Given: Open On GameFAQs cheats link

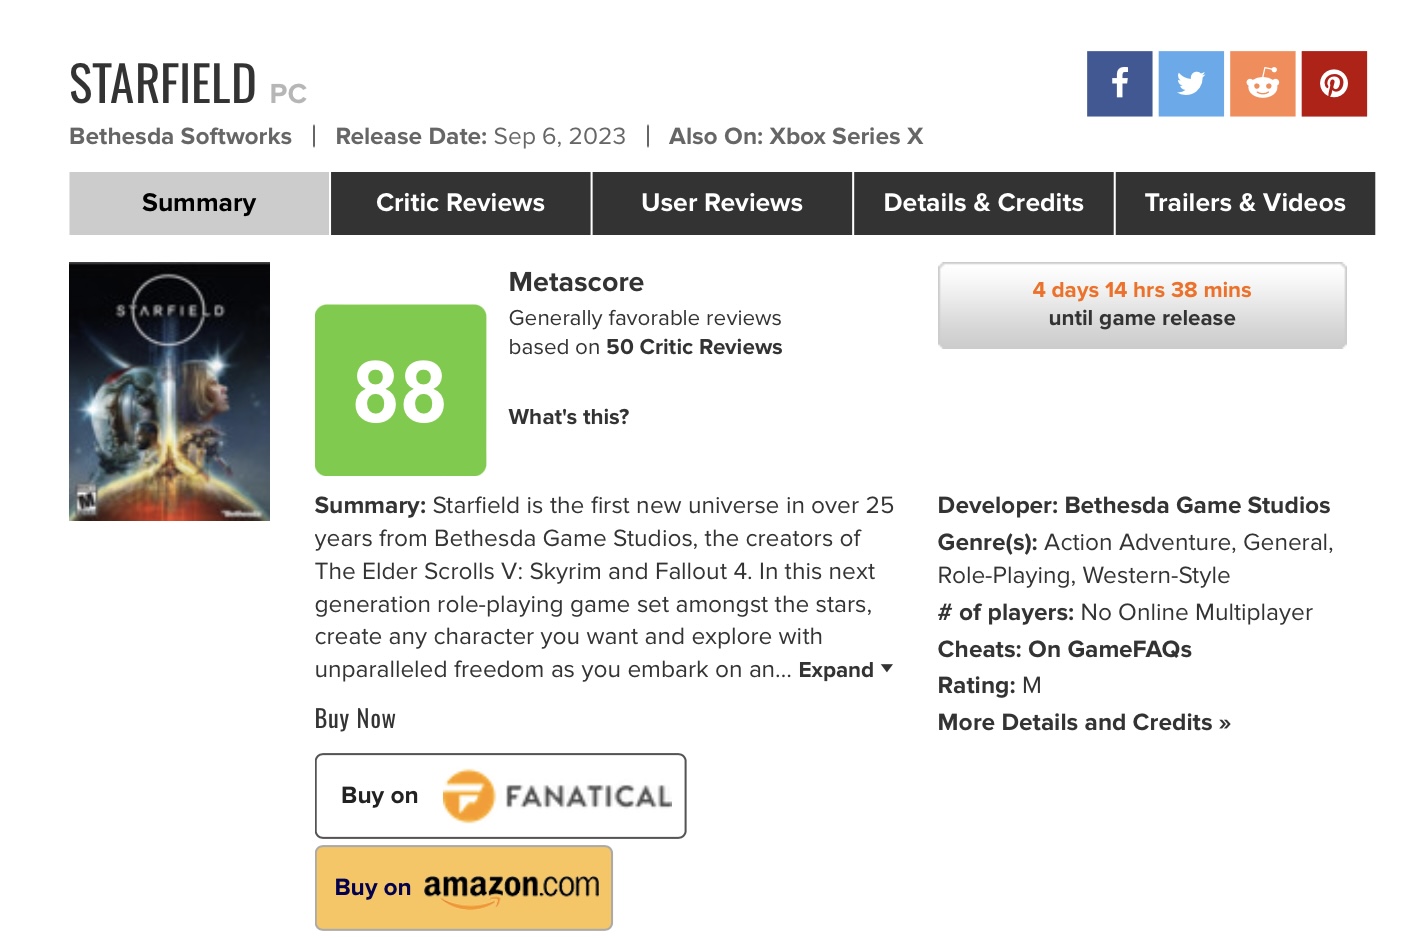Looking at the screenshot, I should (x=1110, y=649).
